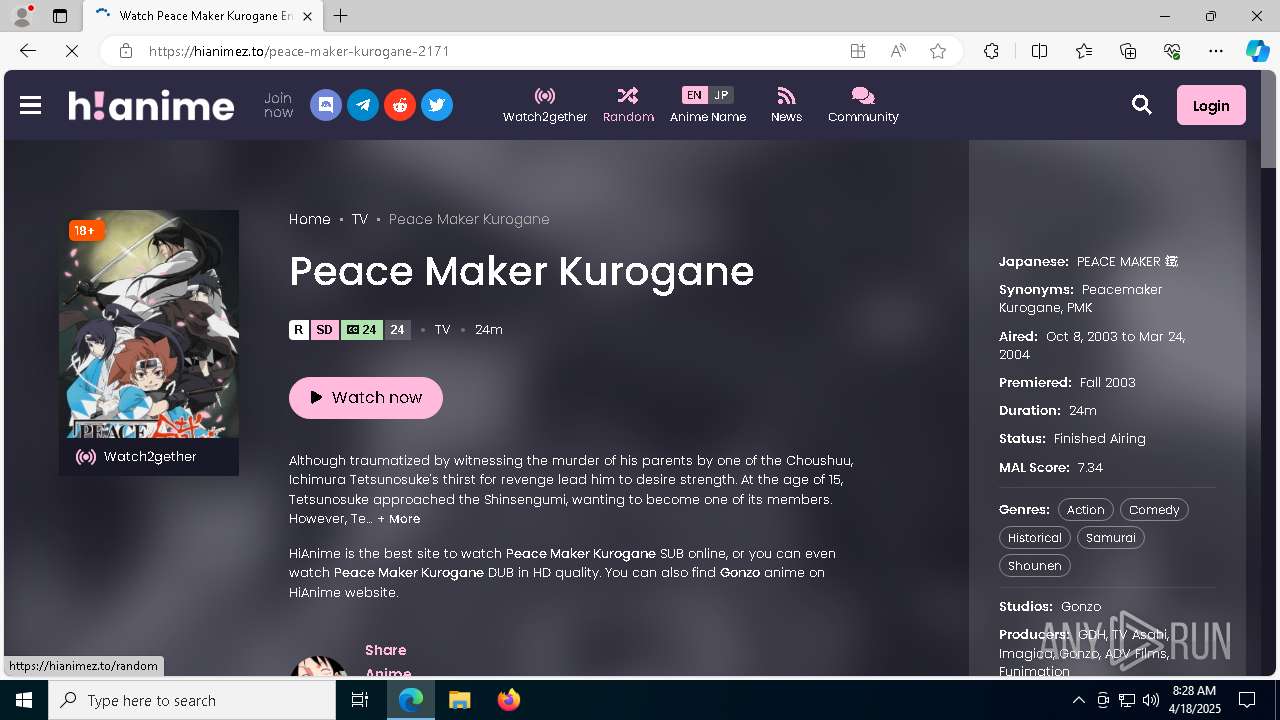Open the Windows Start menu
The height and width of the screenshot is (720, 1280).
24,700
